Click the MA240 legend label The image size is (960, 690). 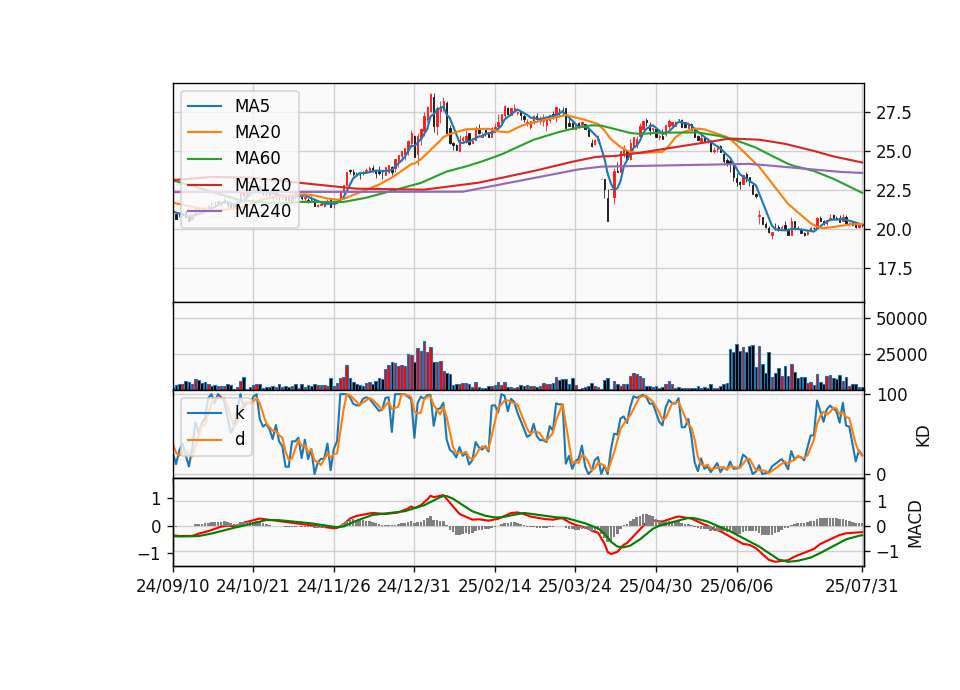(263, 211)
